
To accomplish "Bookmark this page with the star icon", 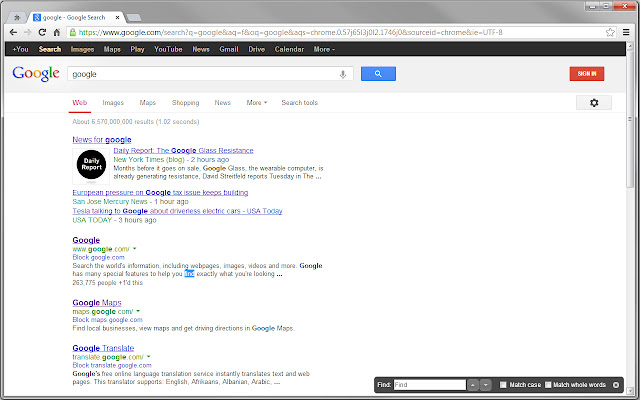I will 610,32.
